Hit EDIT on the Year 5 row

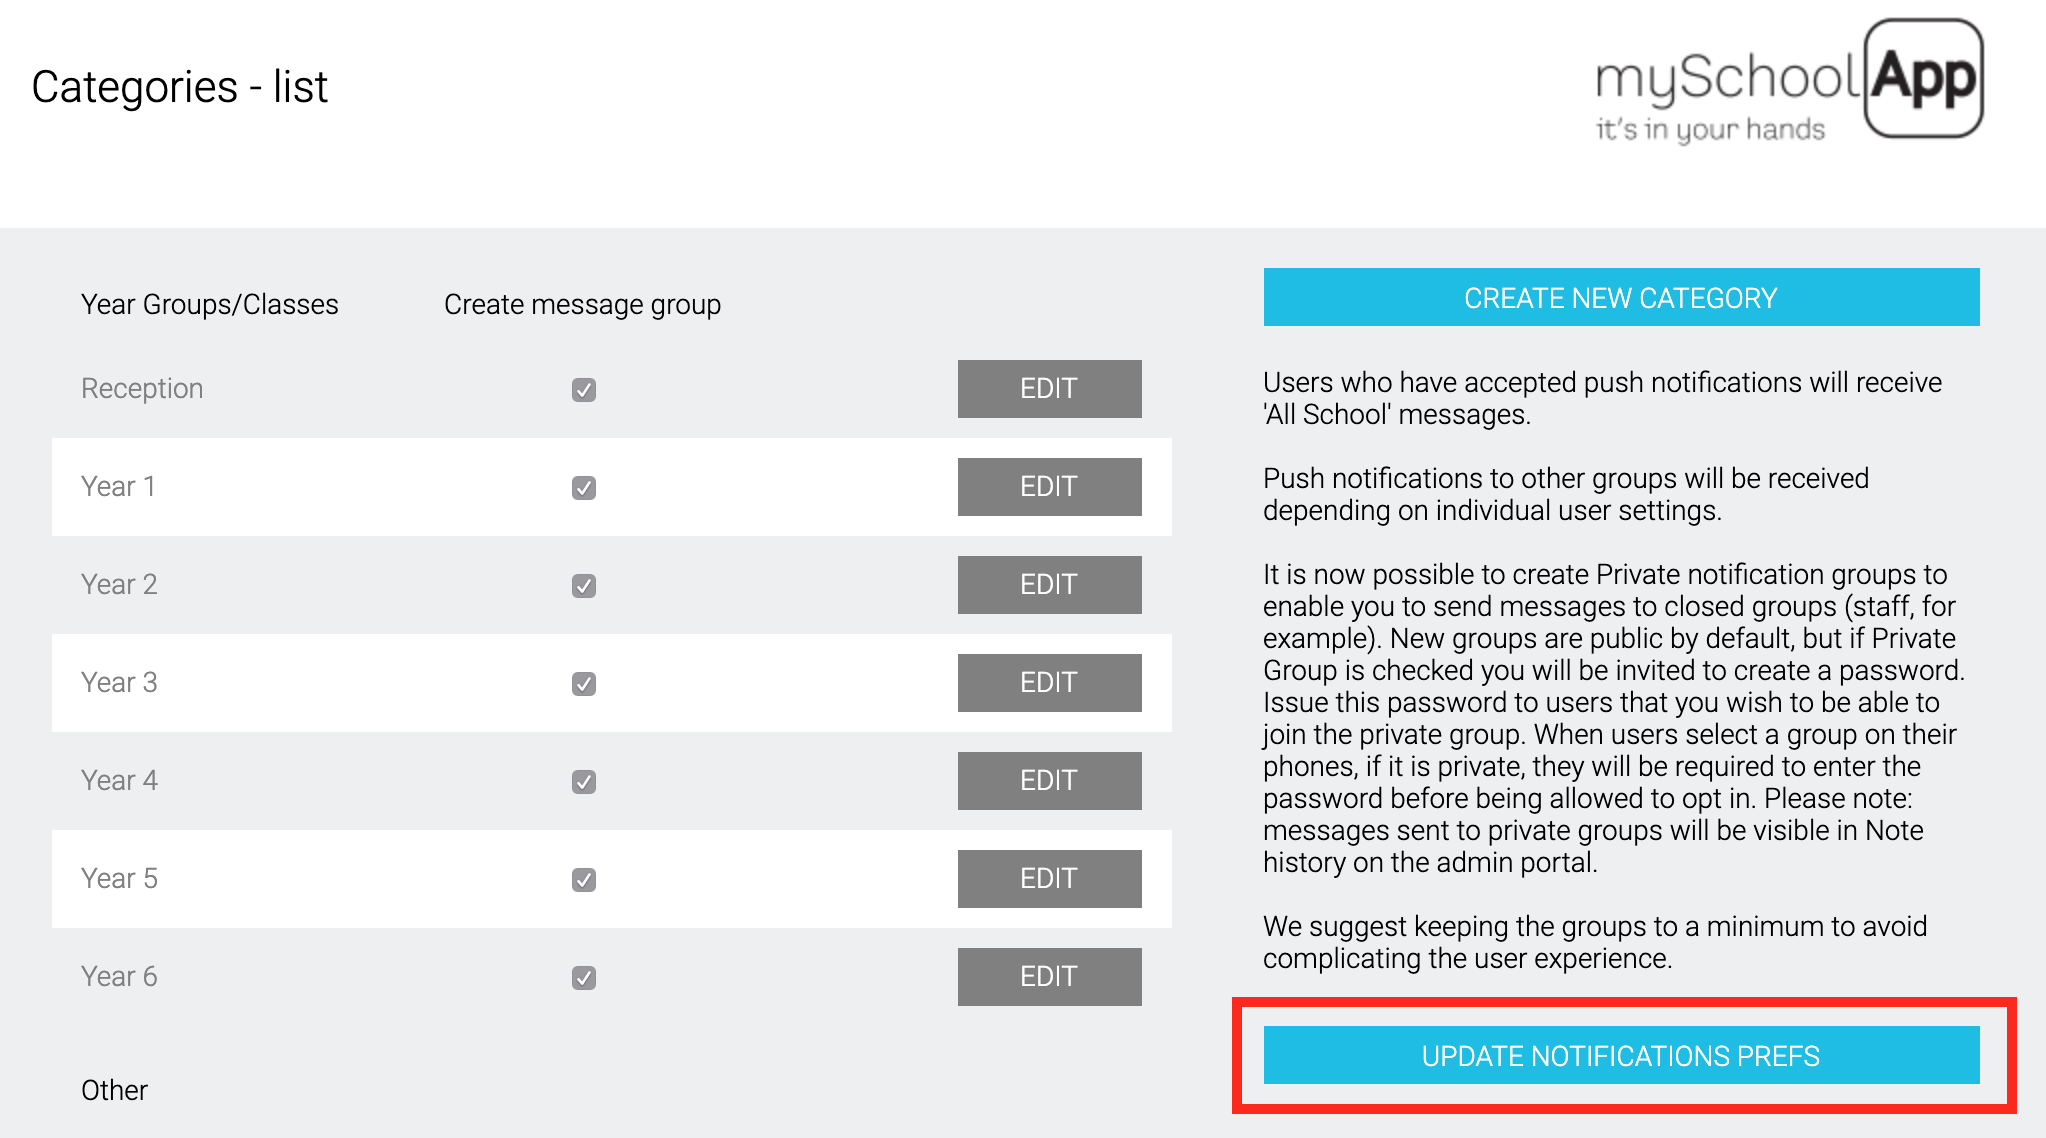tap(1049, 879)
